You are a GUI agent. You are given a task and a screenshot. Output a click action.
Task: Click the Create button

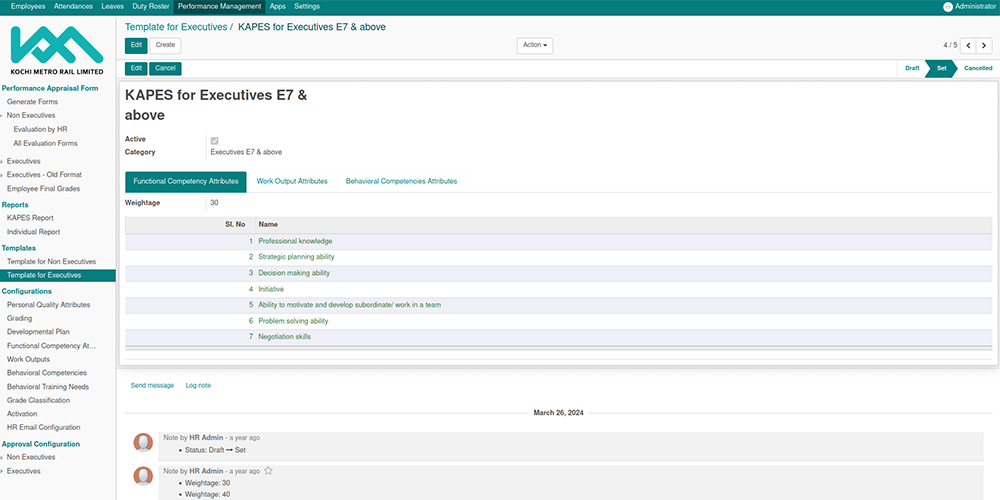point(165,45)
